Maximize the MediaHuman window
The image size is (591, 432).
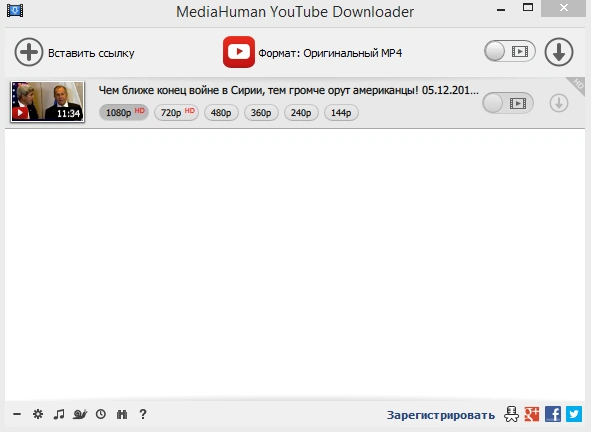528,7
